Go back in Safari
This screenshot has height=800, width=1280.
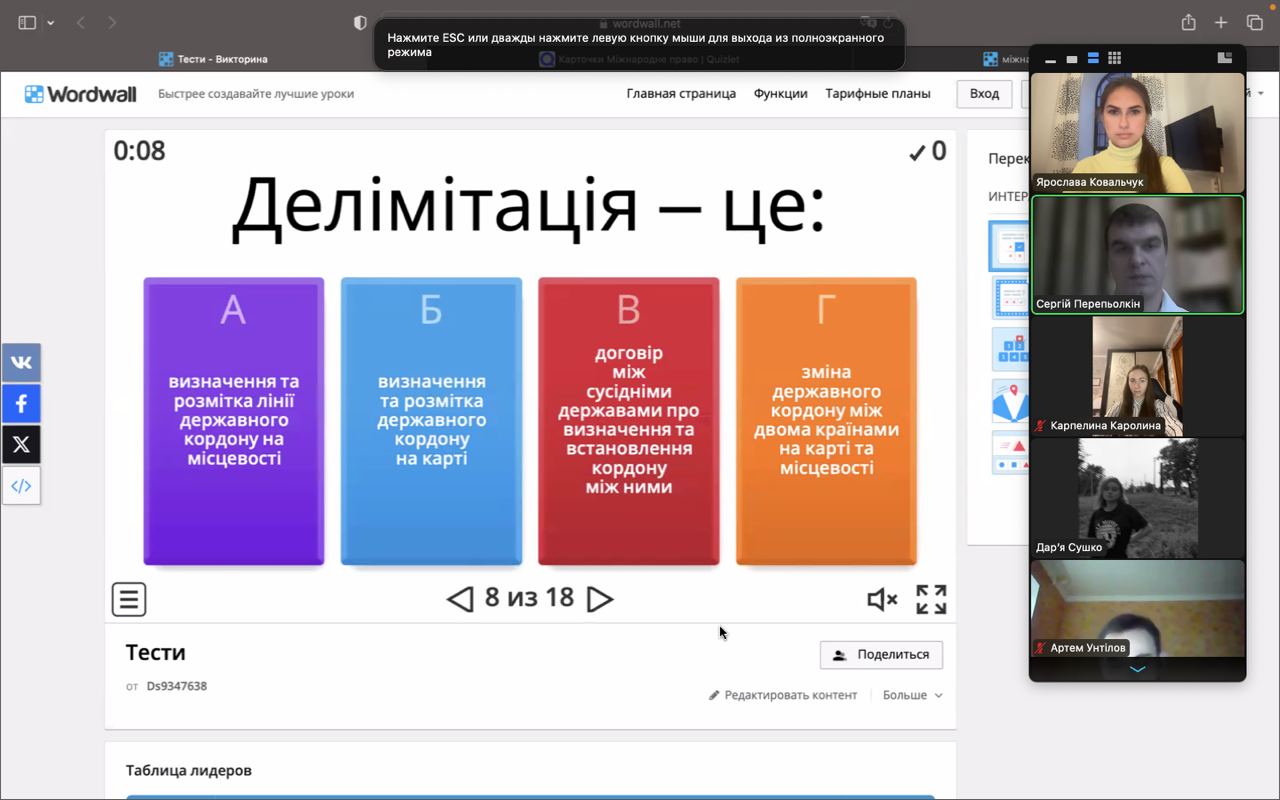tap(81, 22)
